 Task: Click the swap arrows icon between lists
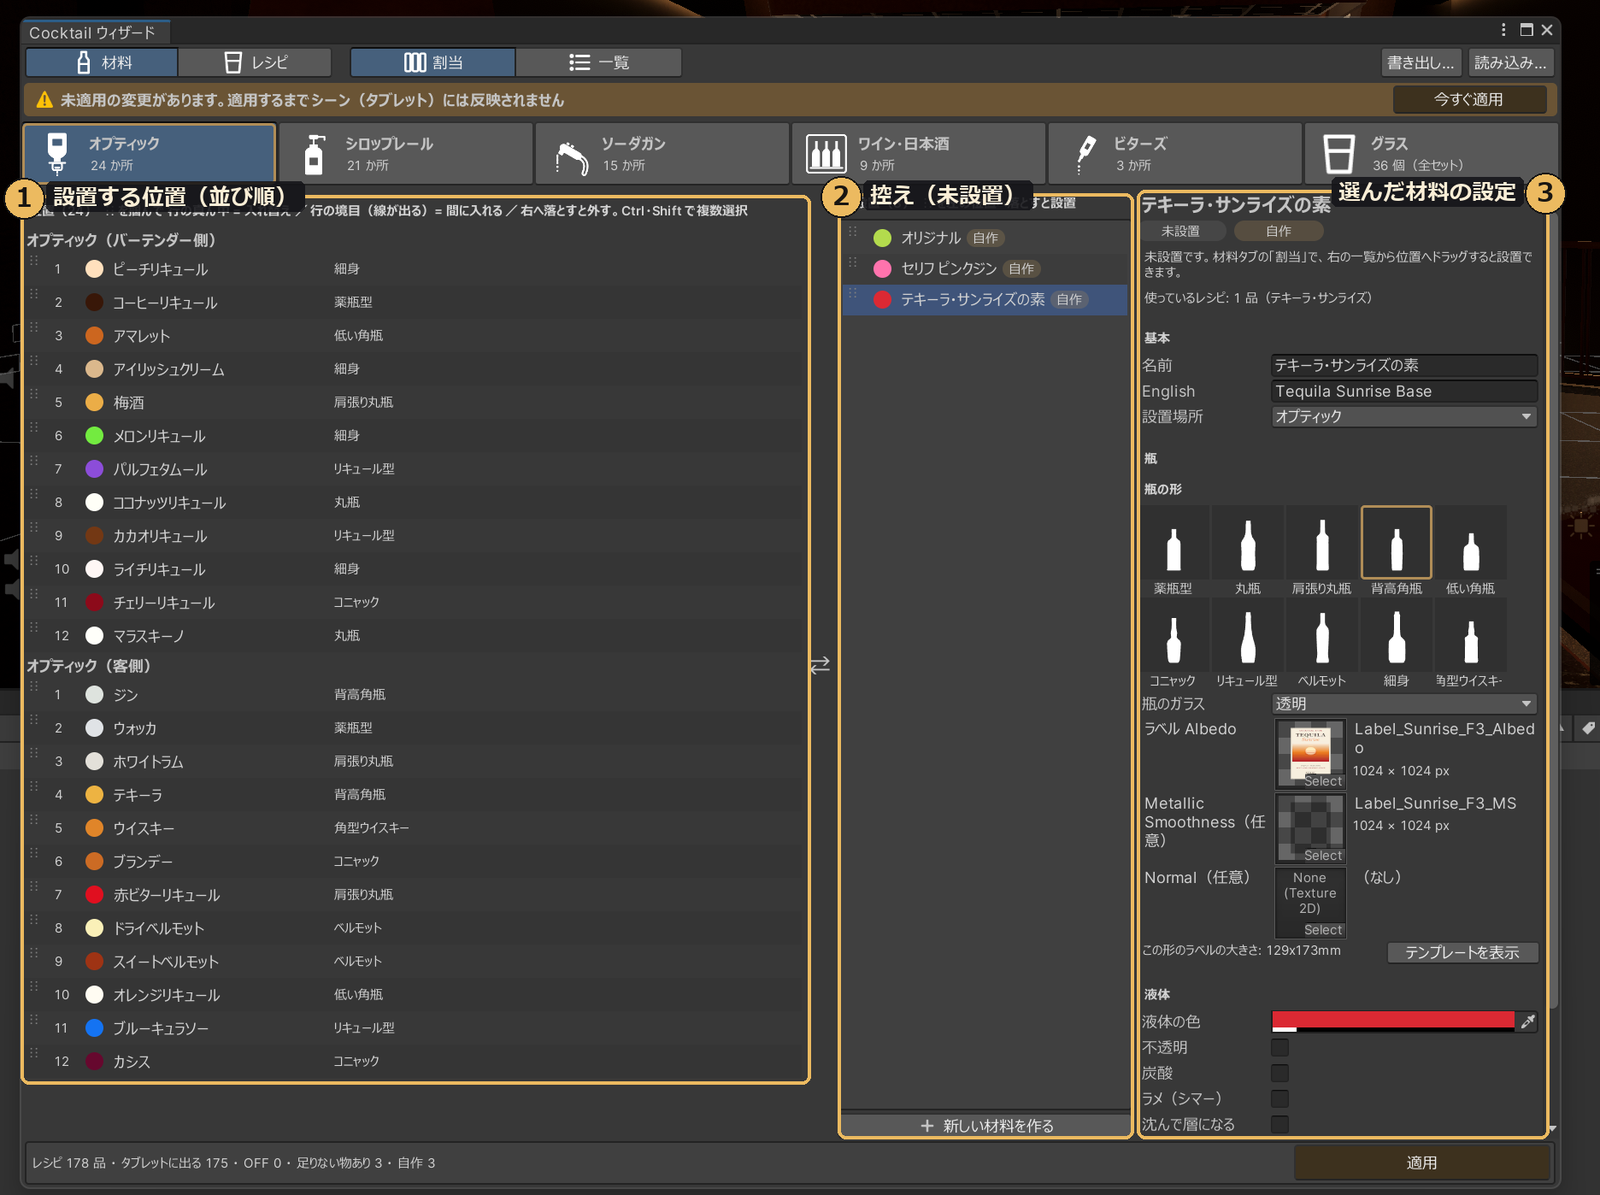point(820,665)
